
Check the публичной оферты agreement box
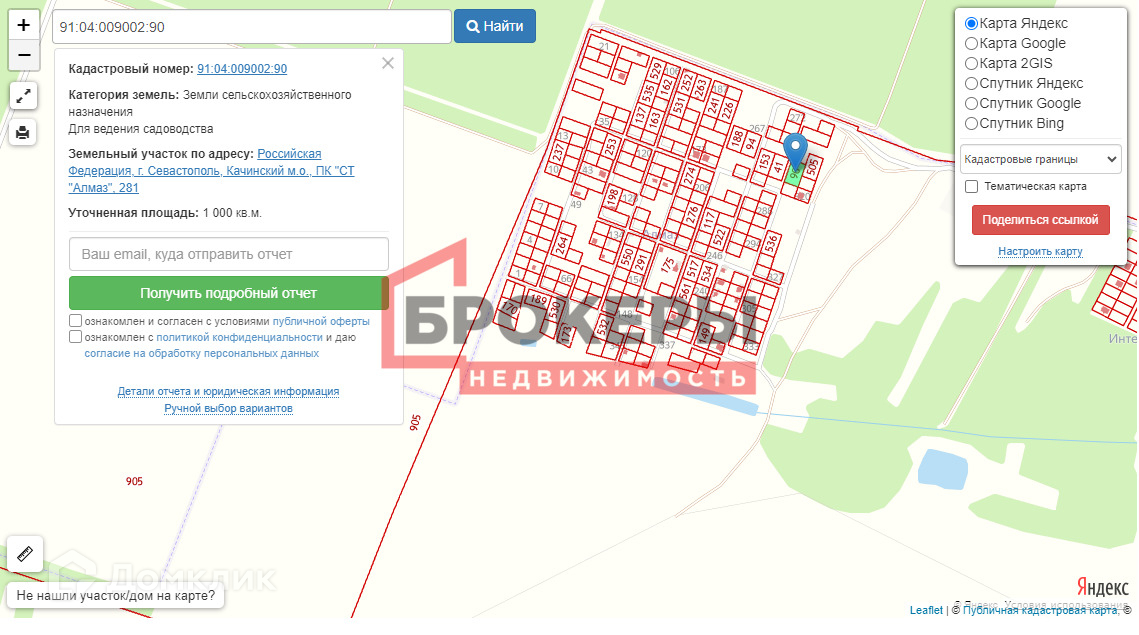(76, 320)
